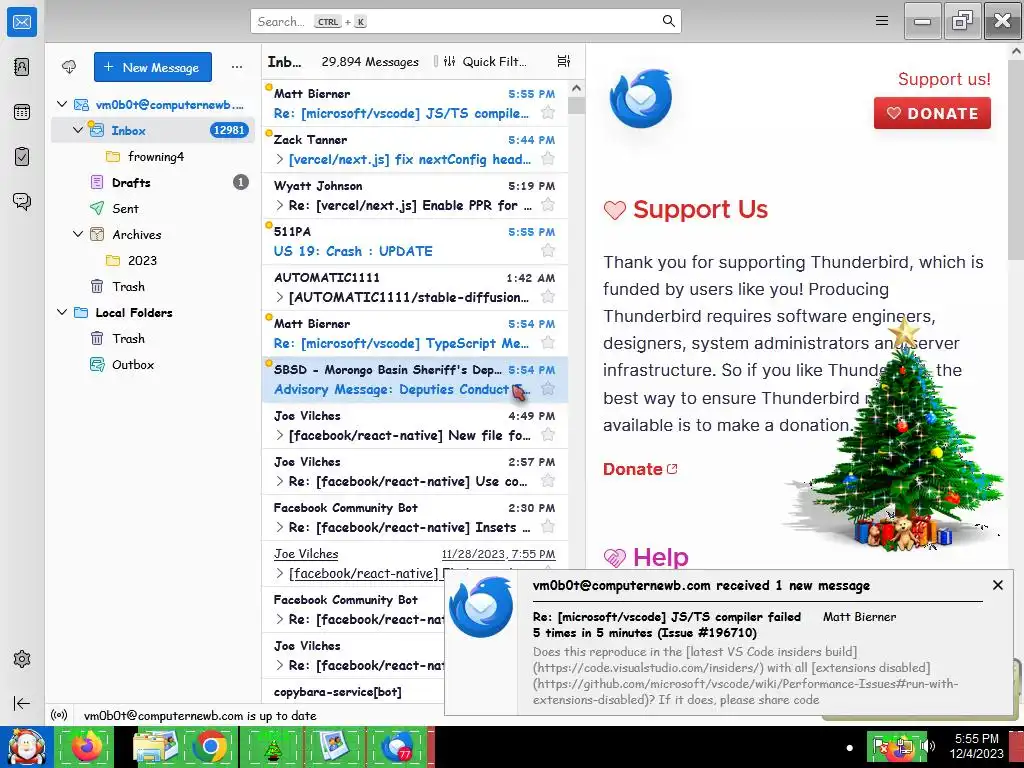Click the Christmas tree taskbar icon
The width and height of the screenshot is (1024, 768).
click(x=272, y=746)
